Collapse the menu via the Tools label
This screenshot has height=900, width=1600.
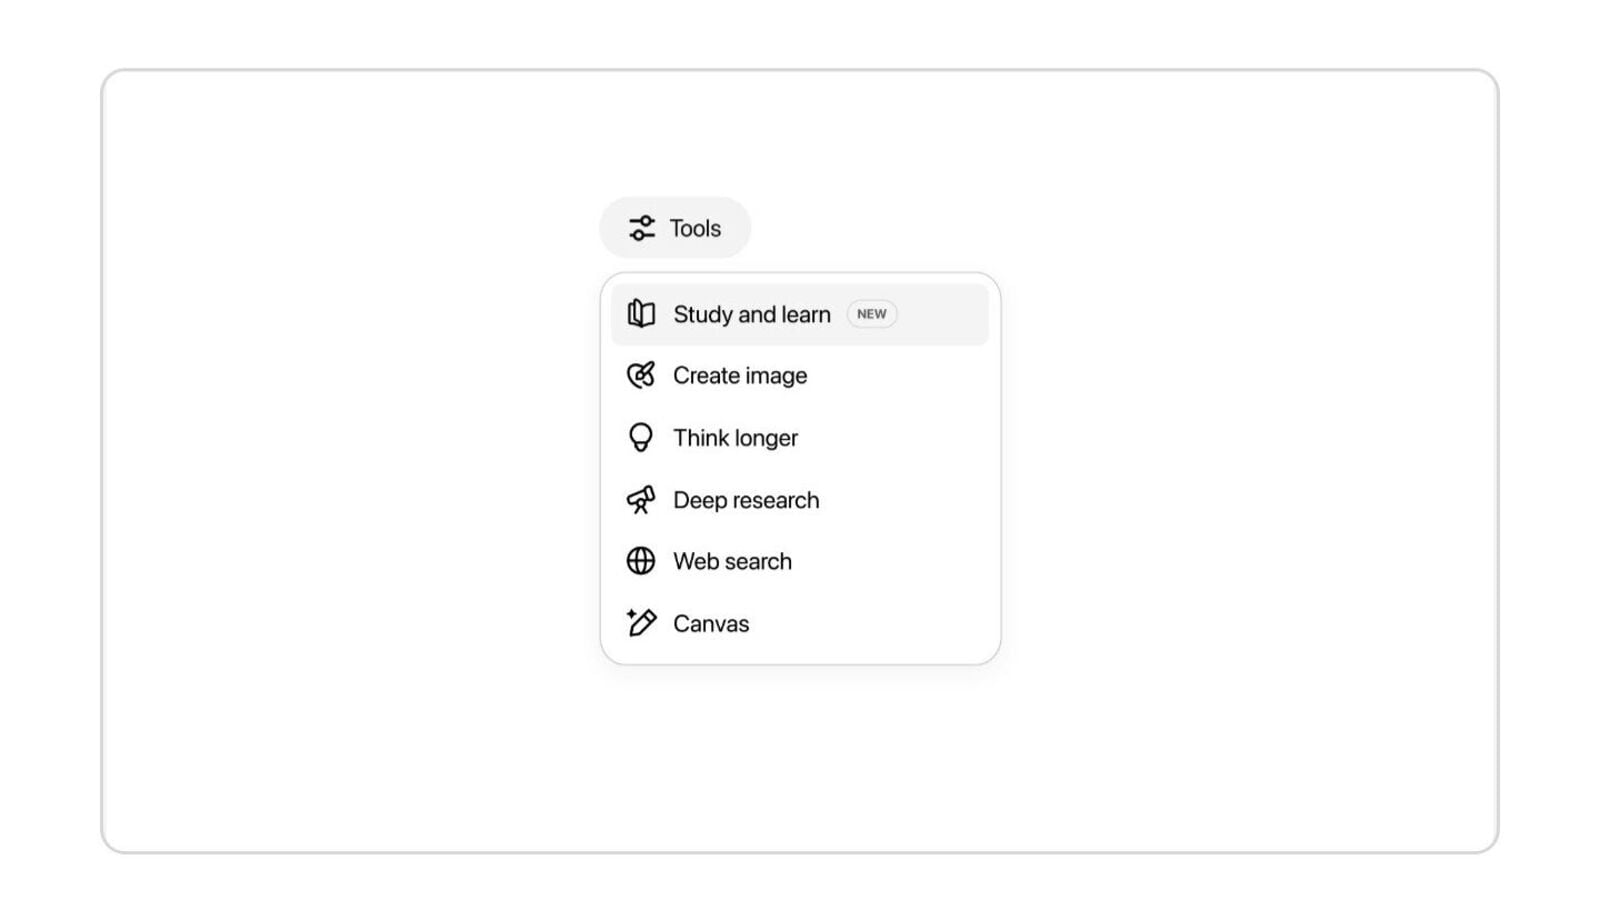pyautogui.click(x=695, y=228)
